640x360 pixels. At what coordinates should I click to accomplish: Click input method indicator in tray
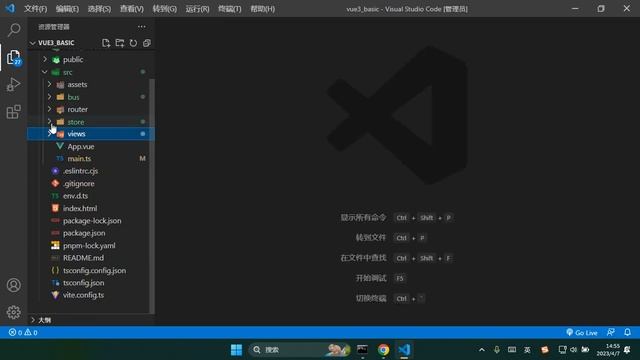click(x=527, y=350)
